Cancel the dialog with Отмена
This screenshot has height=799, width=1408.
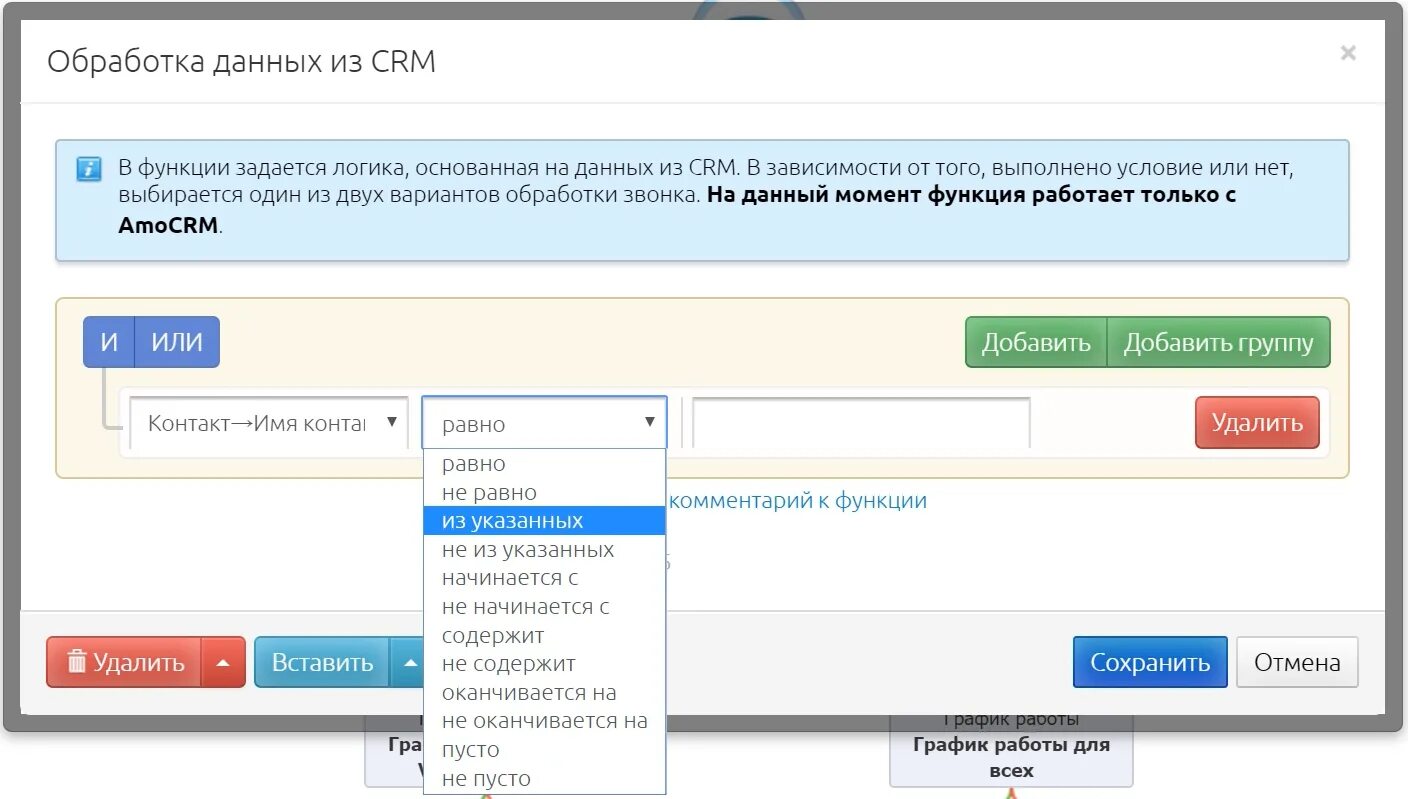(1297, 662)
